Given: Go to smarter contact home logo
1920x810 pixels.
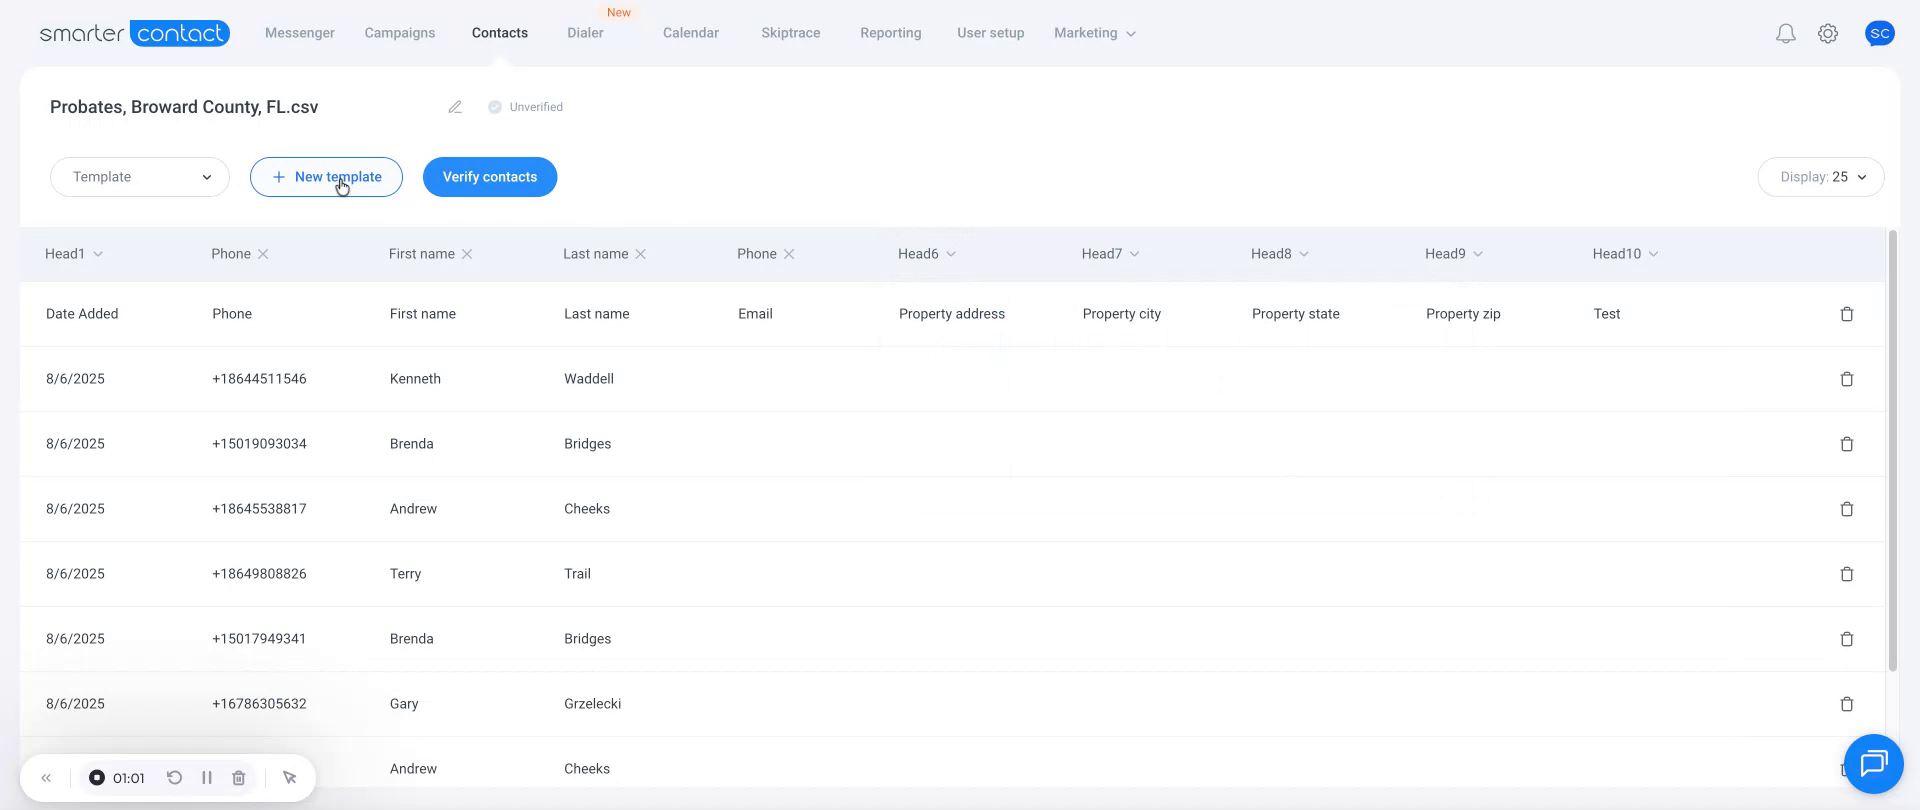Looking at the screenshot, I should pyautogui.click(x=135, y=33).
